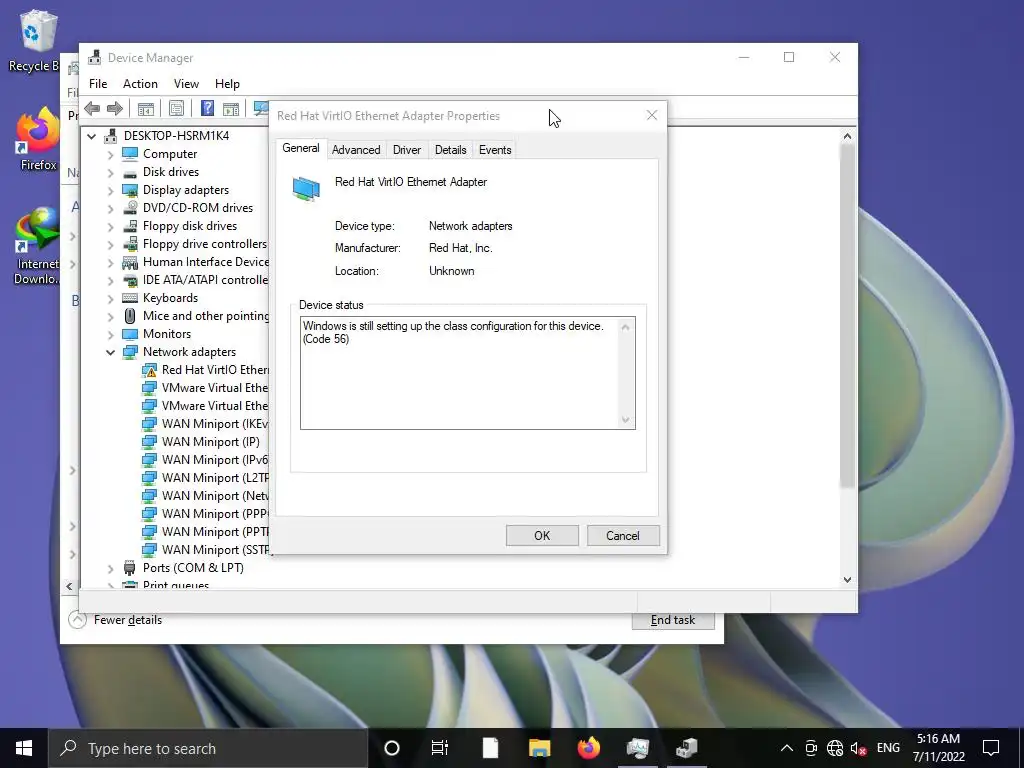Open File Explorer from the taskbar
The height and width of the screenshot is (768, 1024).
539,748
